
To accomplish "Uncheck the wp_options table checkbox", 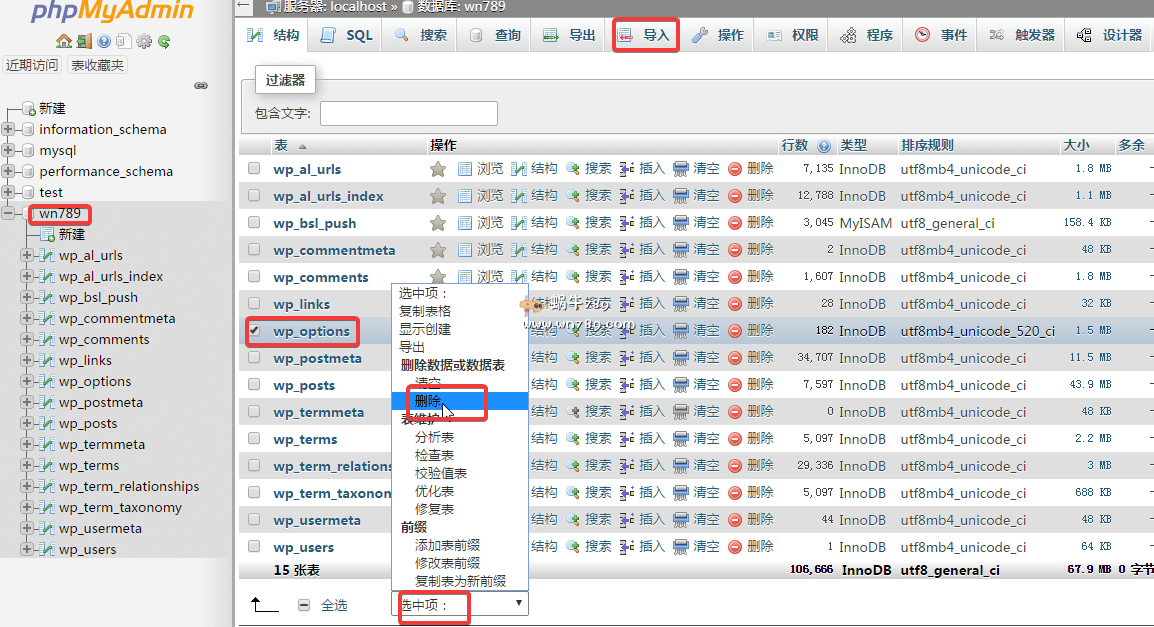I will [x=253, y=330].
